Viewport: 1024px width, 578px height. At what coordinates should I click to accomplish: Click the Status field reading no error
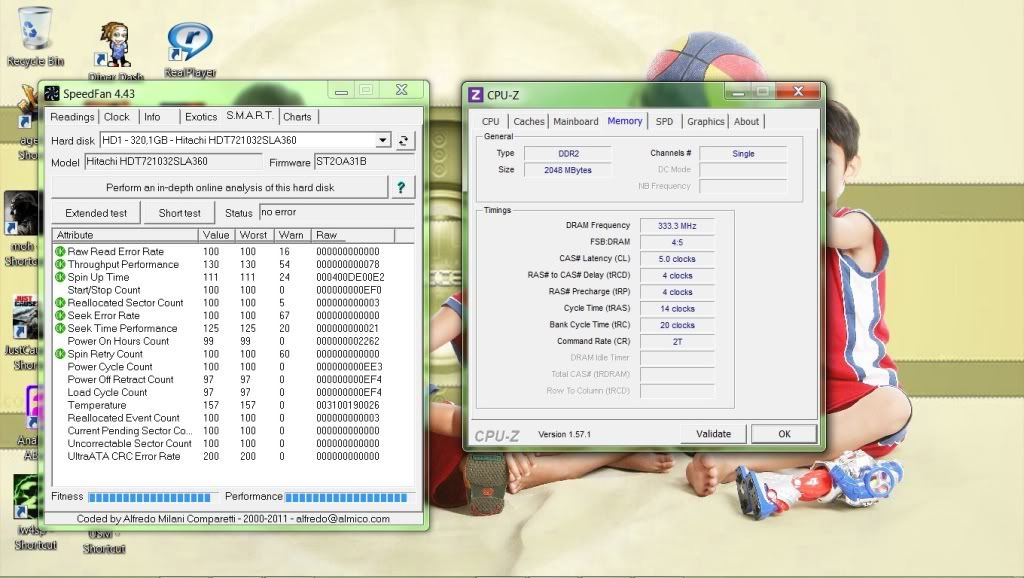coord(336,212)
